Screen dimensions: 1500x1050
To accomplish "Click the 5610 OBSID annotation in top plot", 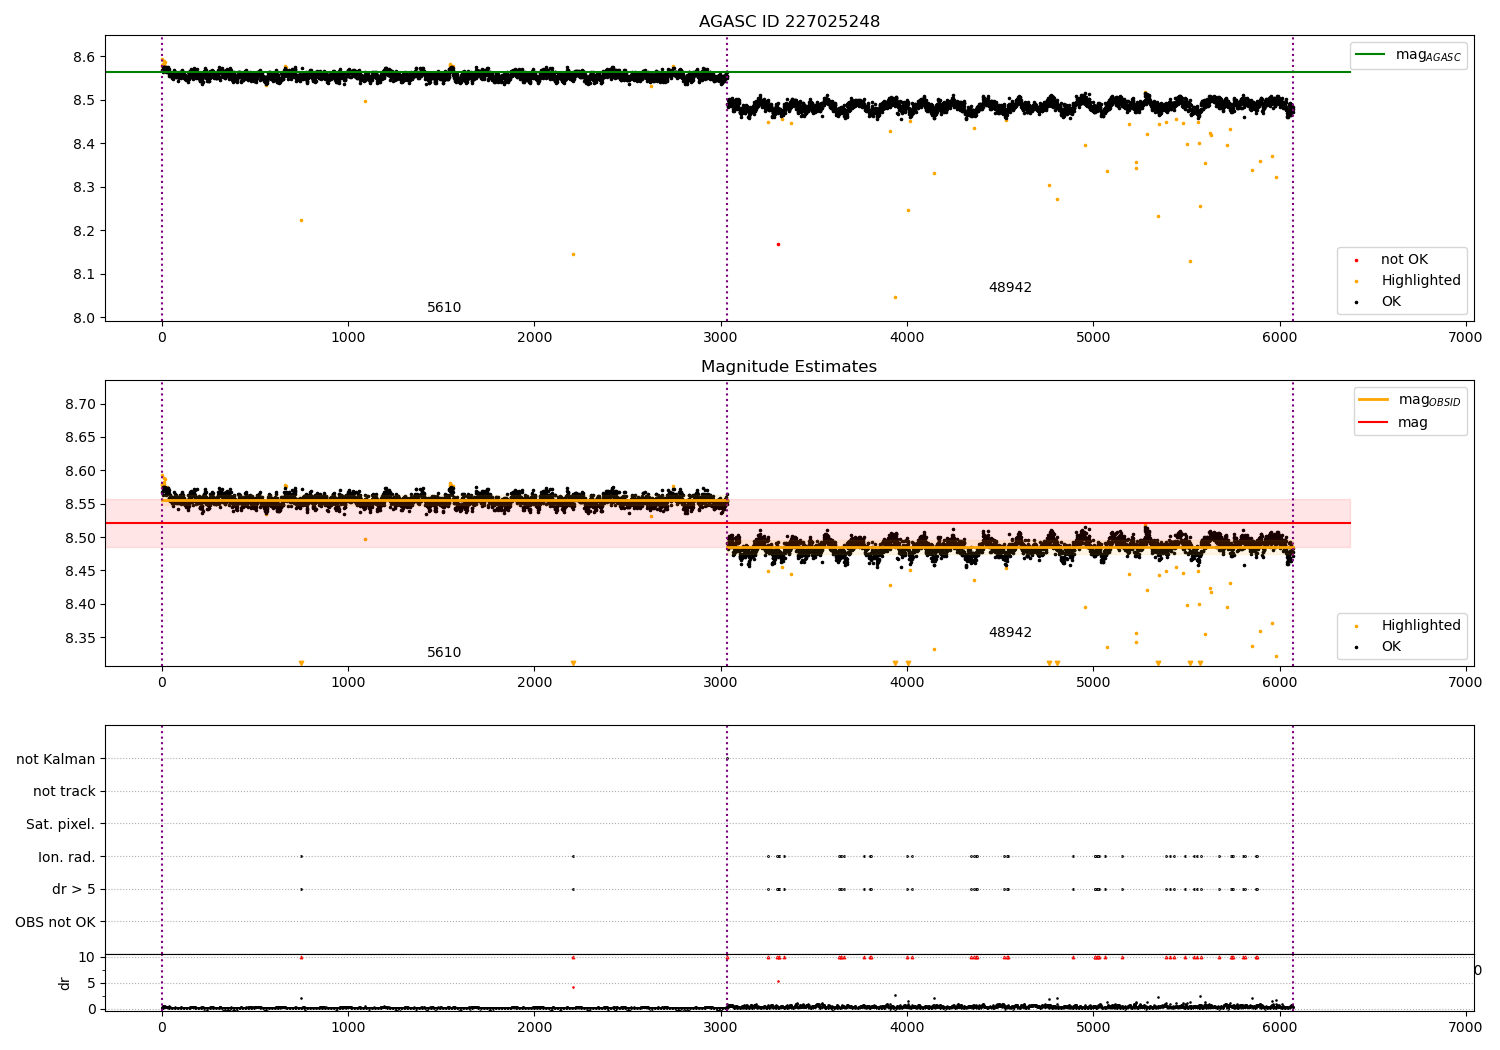I will tap(444, 308).
